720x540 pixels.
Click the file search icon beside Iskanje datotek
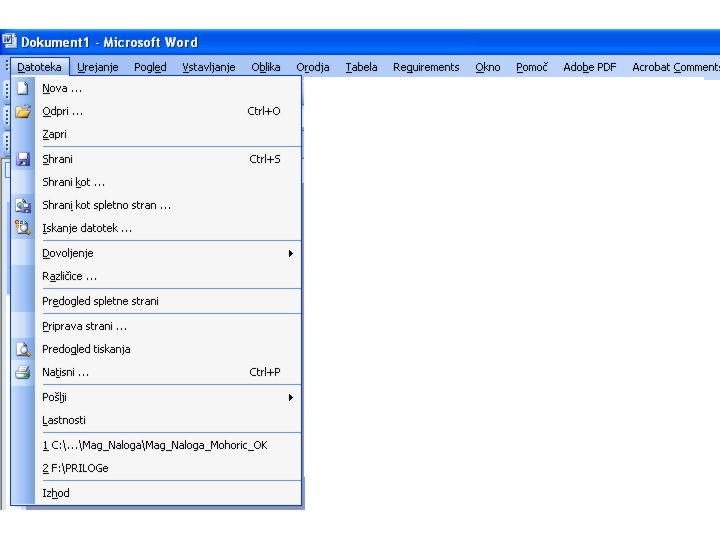pos(23,228)
